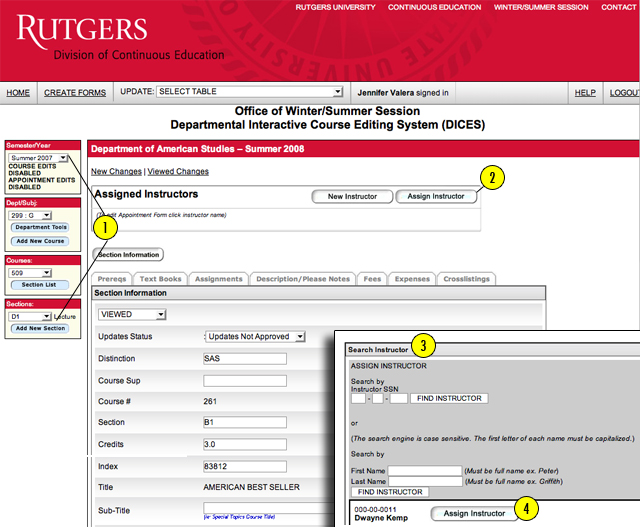Open the Dept/Subj 299 : G dropdown

tap(29, 215)
